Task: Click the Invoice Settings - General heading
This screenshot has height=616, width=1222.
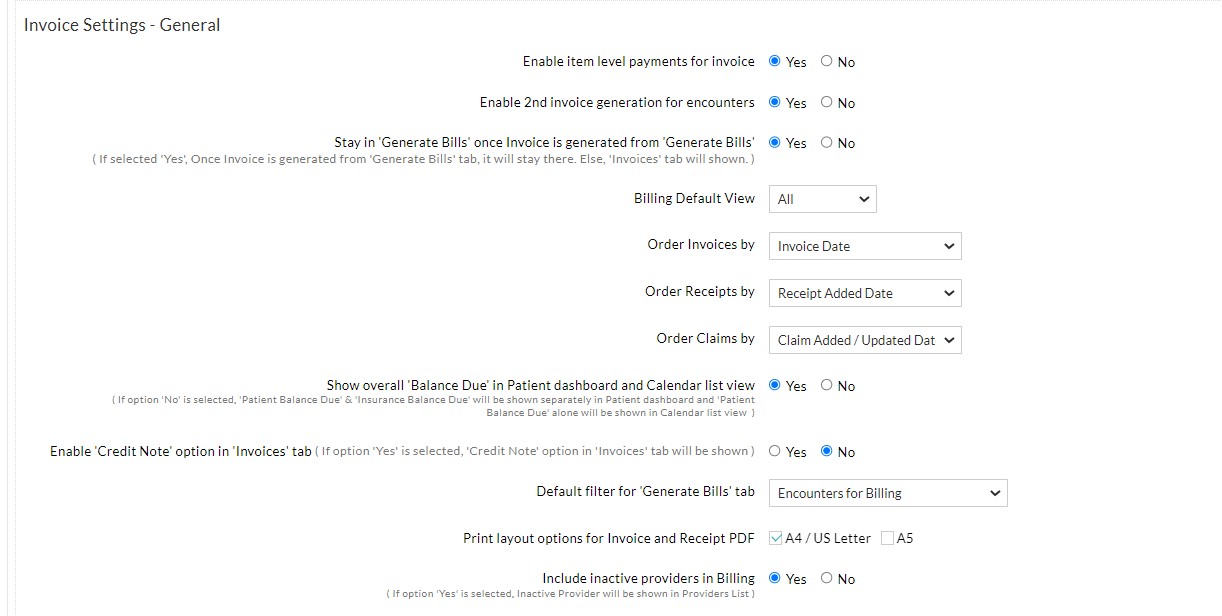Action: (121, 25)
